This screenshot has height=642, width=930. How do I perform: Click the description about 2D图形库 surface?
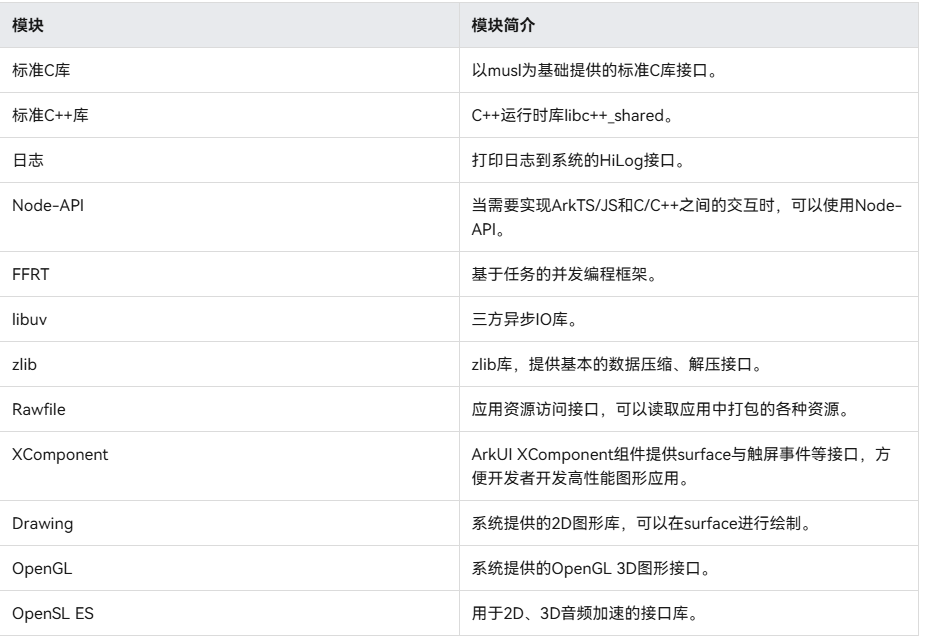[x=642, y=523]
